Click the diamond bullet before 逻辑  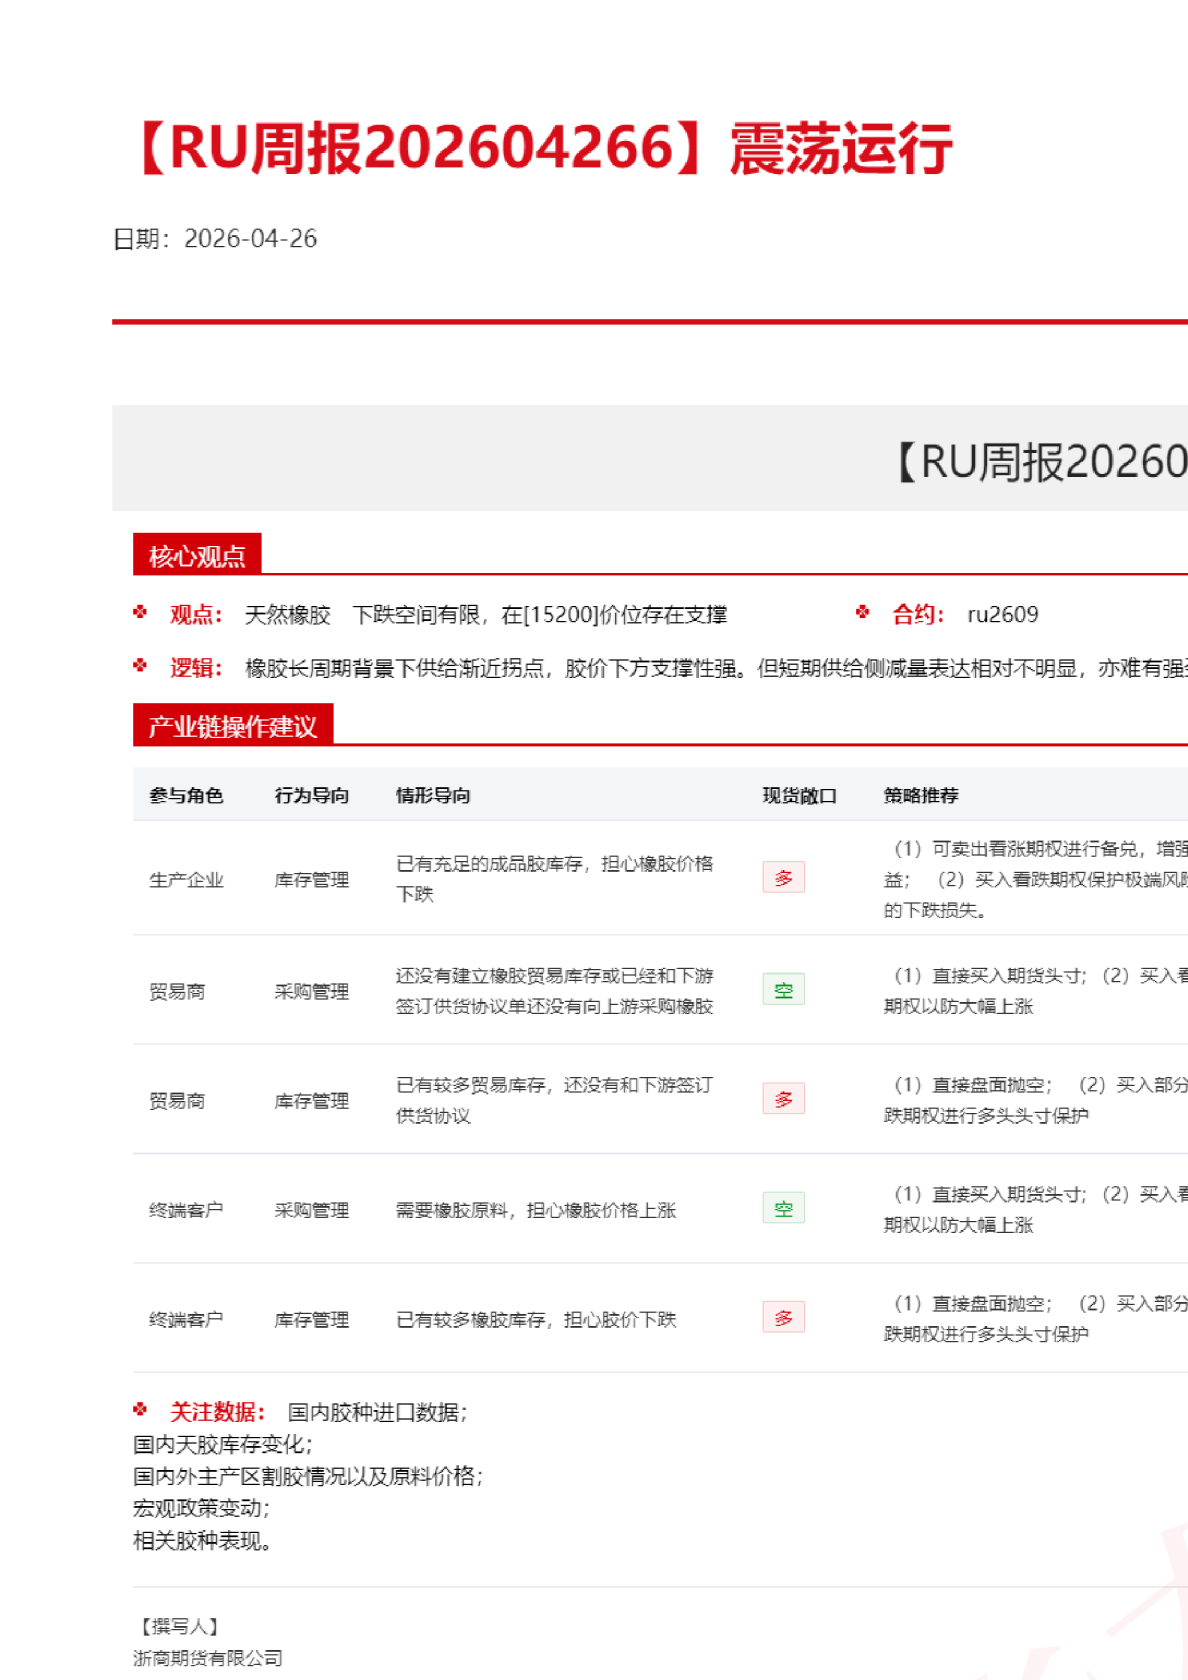tap(140, 665)
